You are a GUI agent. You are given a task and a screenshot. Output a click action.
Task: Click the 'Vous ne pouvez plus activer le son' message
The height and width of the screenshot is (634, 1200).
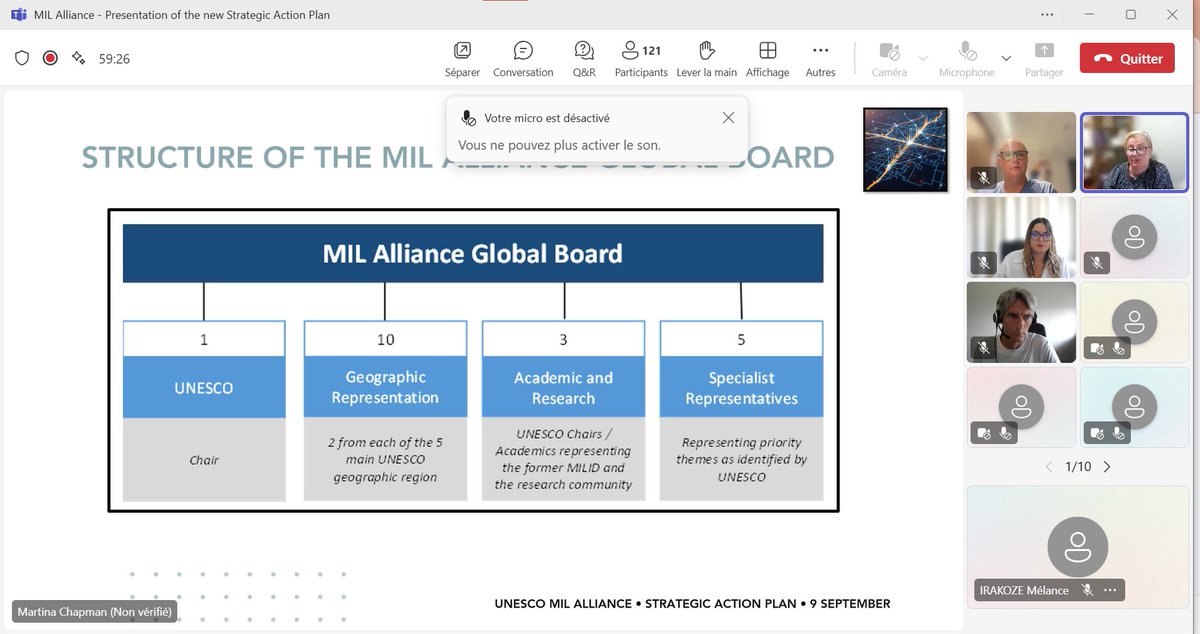(x=559, y=145)
